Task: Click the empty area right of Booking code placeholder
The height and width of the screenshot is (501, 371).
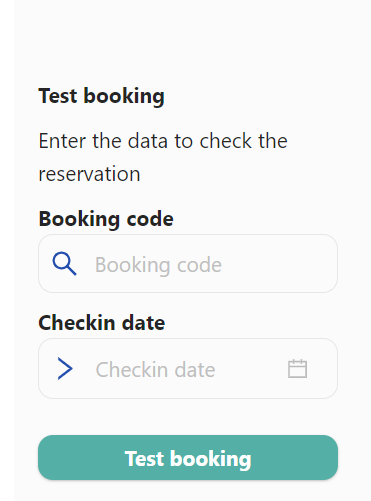Action: click(278, 264)
